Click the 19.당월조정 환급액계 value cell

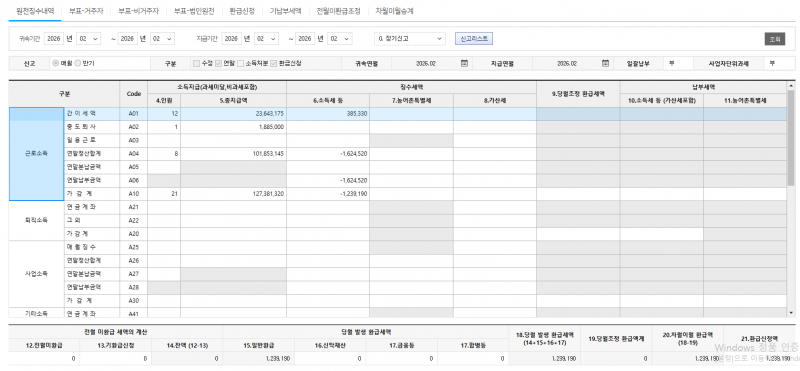click(617, 359)
